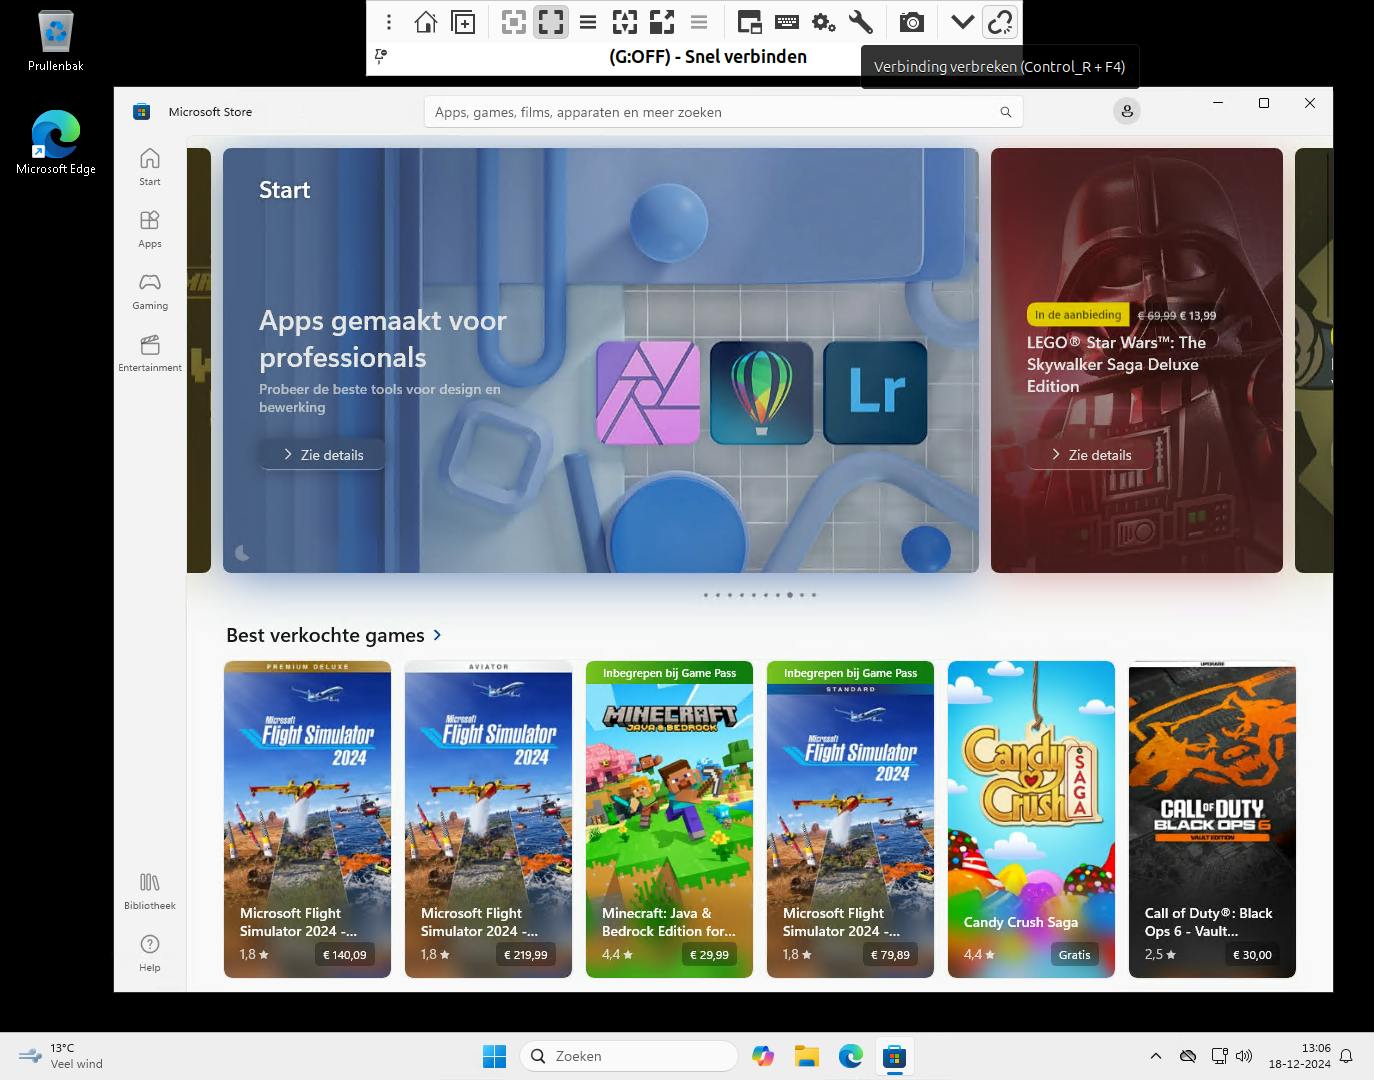Select Gaming in the Microsoft Store sidebar
The height and width of the screenshot is (1080, 1374).
149,290
